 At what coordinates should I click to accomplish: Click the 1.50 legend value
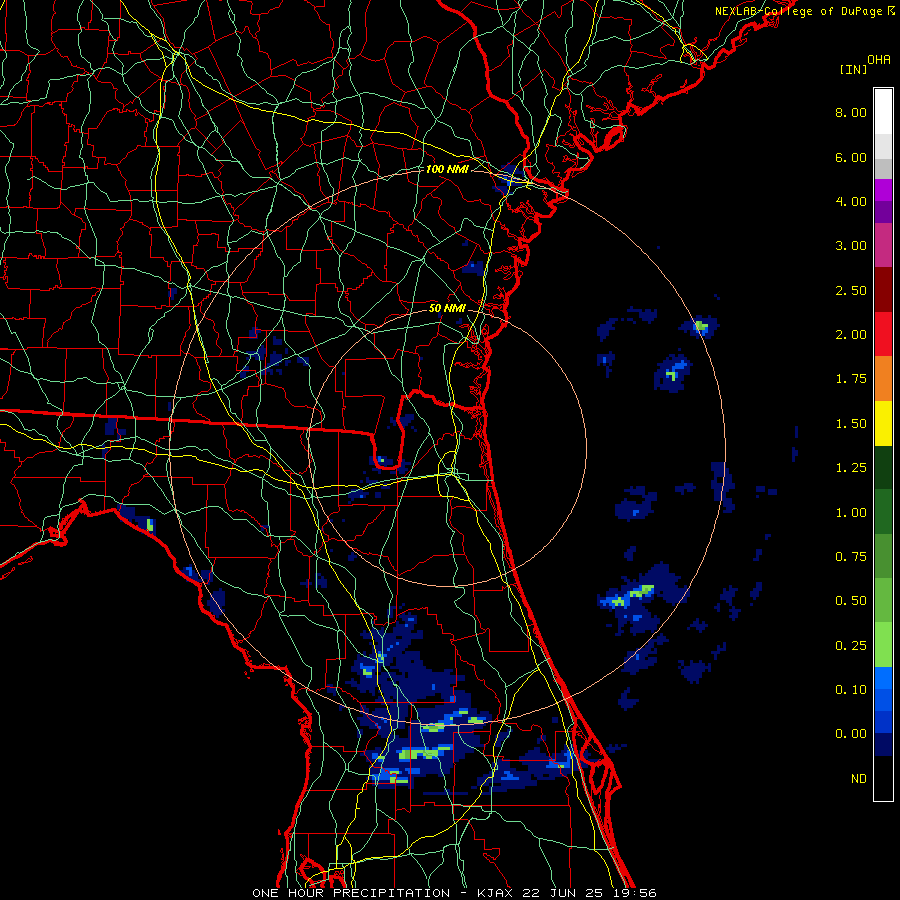[x=851, y=424]
